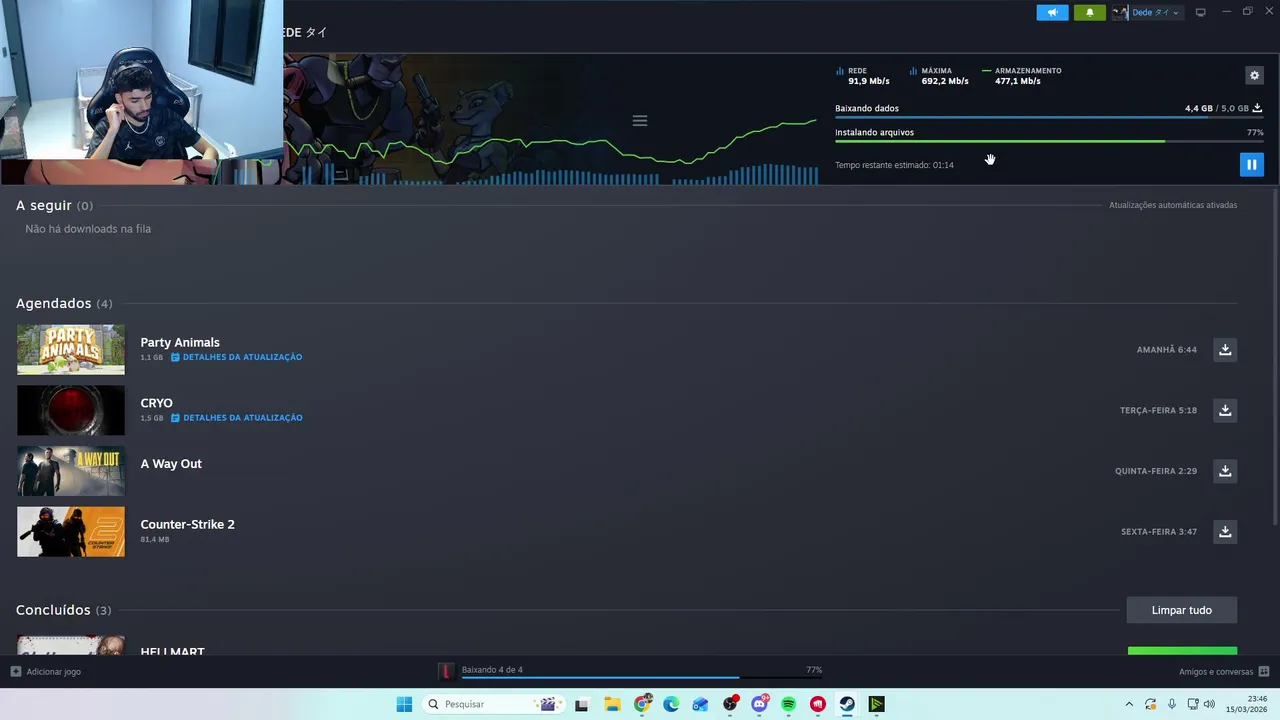This screenshot has width=1280, height=720.
Task: Click the QUINTA-FEIRA 2:29 schedule time
Action: (x=1156, y=471)
